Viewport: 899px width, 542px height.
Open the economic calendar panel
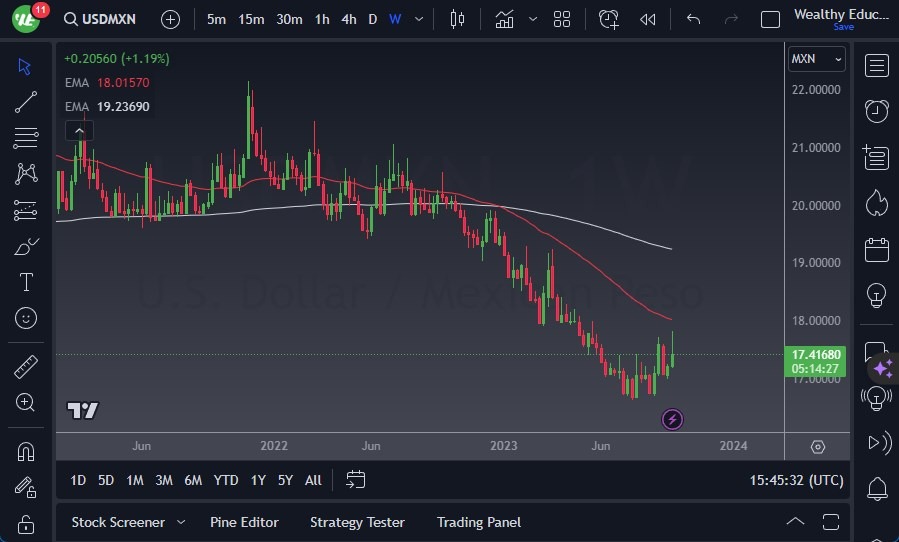[877, 249]
